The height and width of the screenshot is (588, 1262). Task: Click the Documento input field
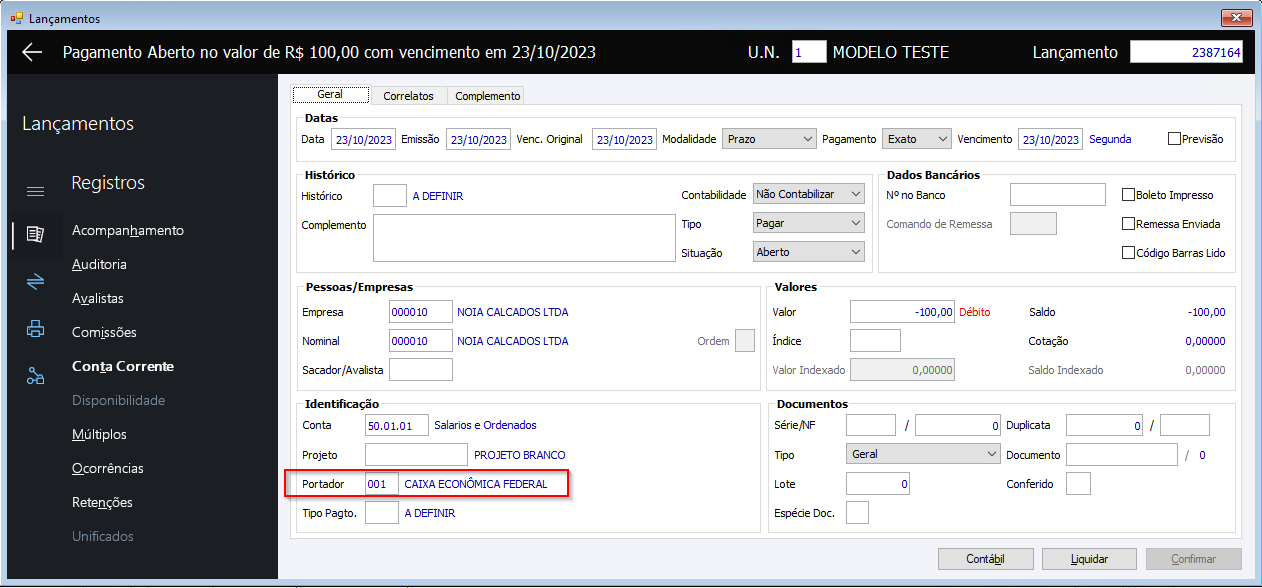tap(1122, 455)
